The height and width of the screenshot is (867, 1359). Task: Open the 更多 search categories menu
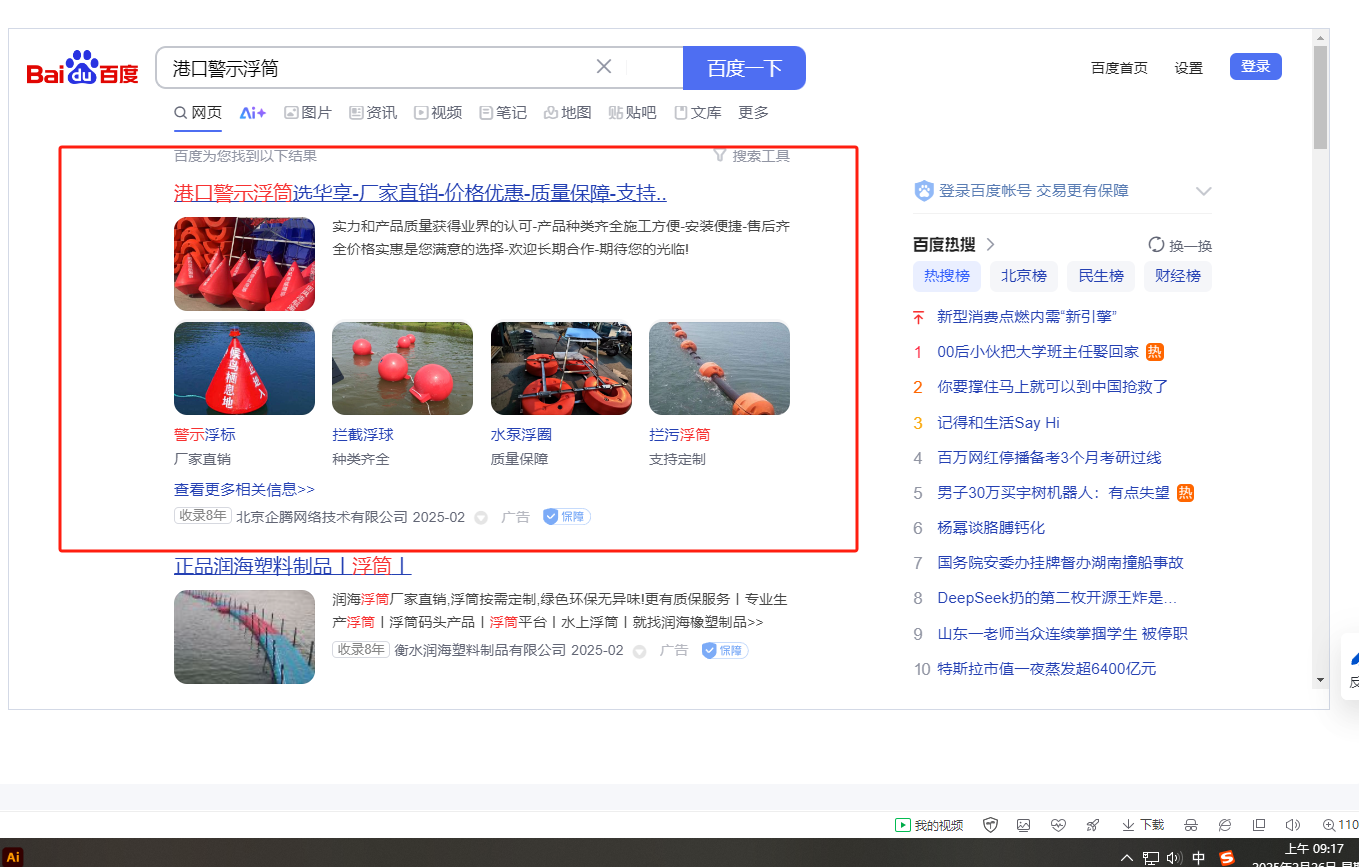tap(753, 113)
